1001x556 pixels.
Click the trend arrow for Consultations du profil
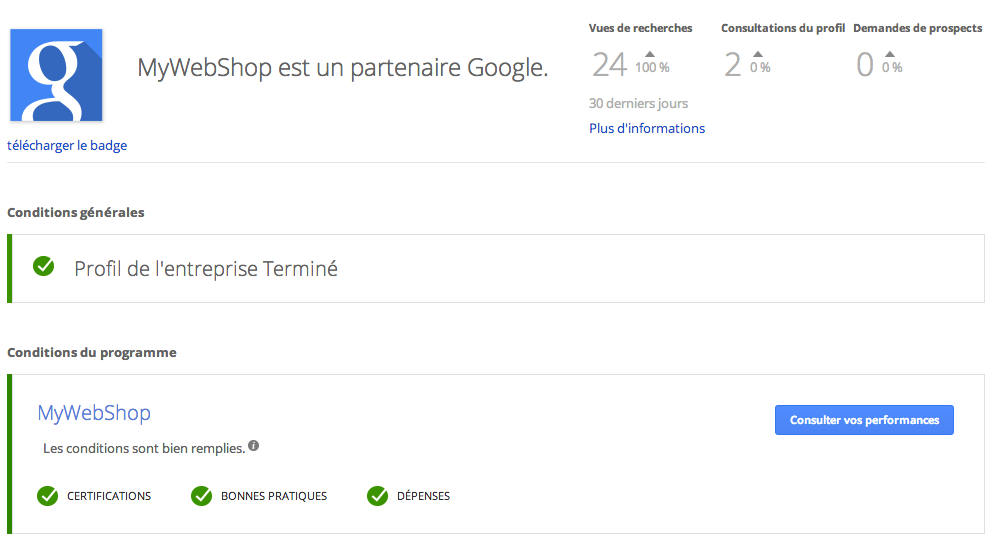[758, 54]
